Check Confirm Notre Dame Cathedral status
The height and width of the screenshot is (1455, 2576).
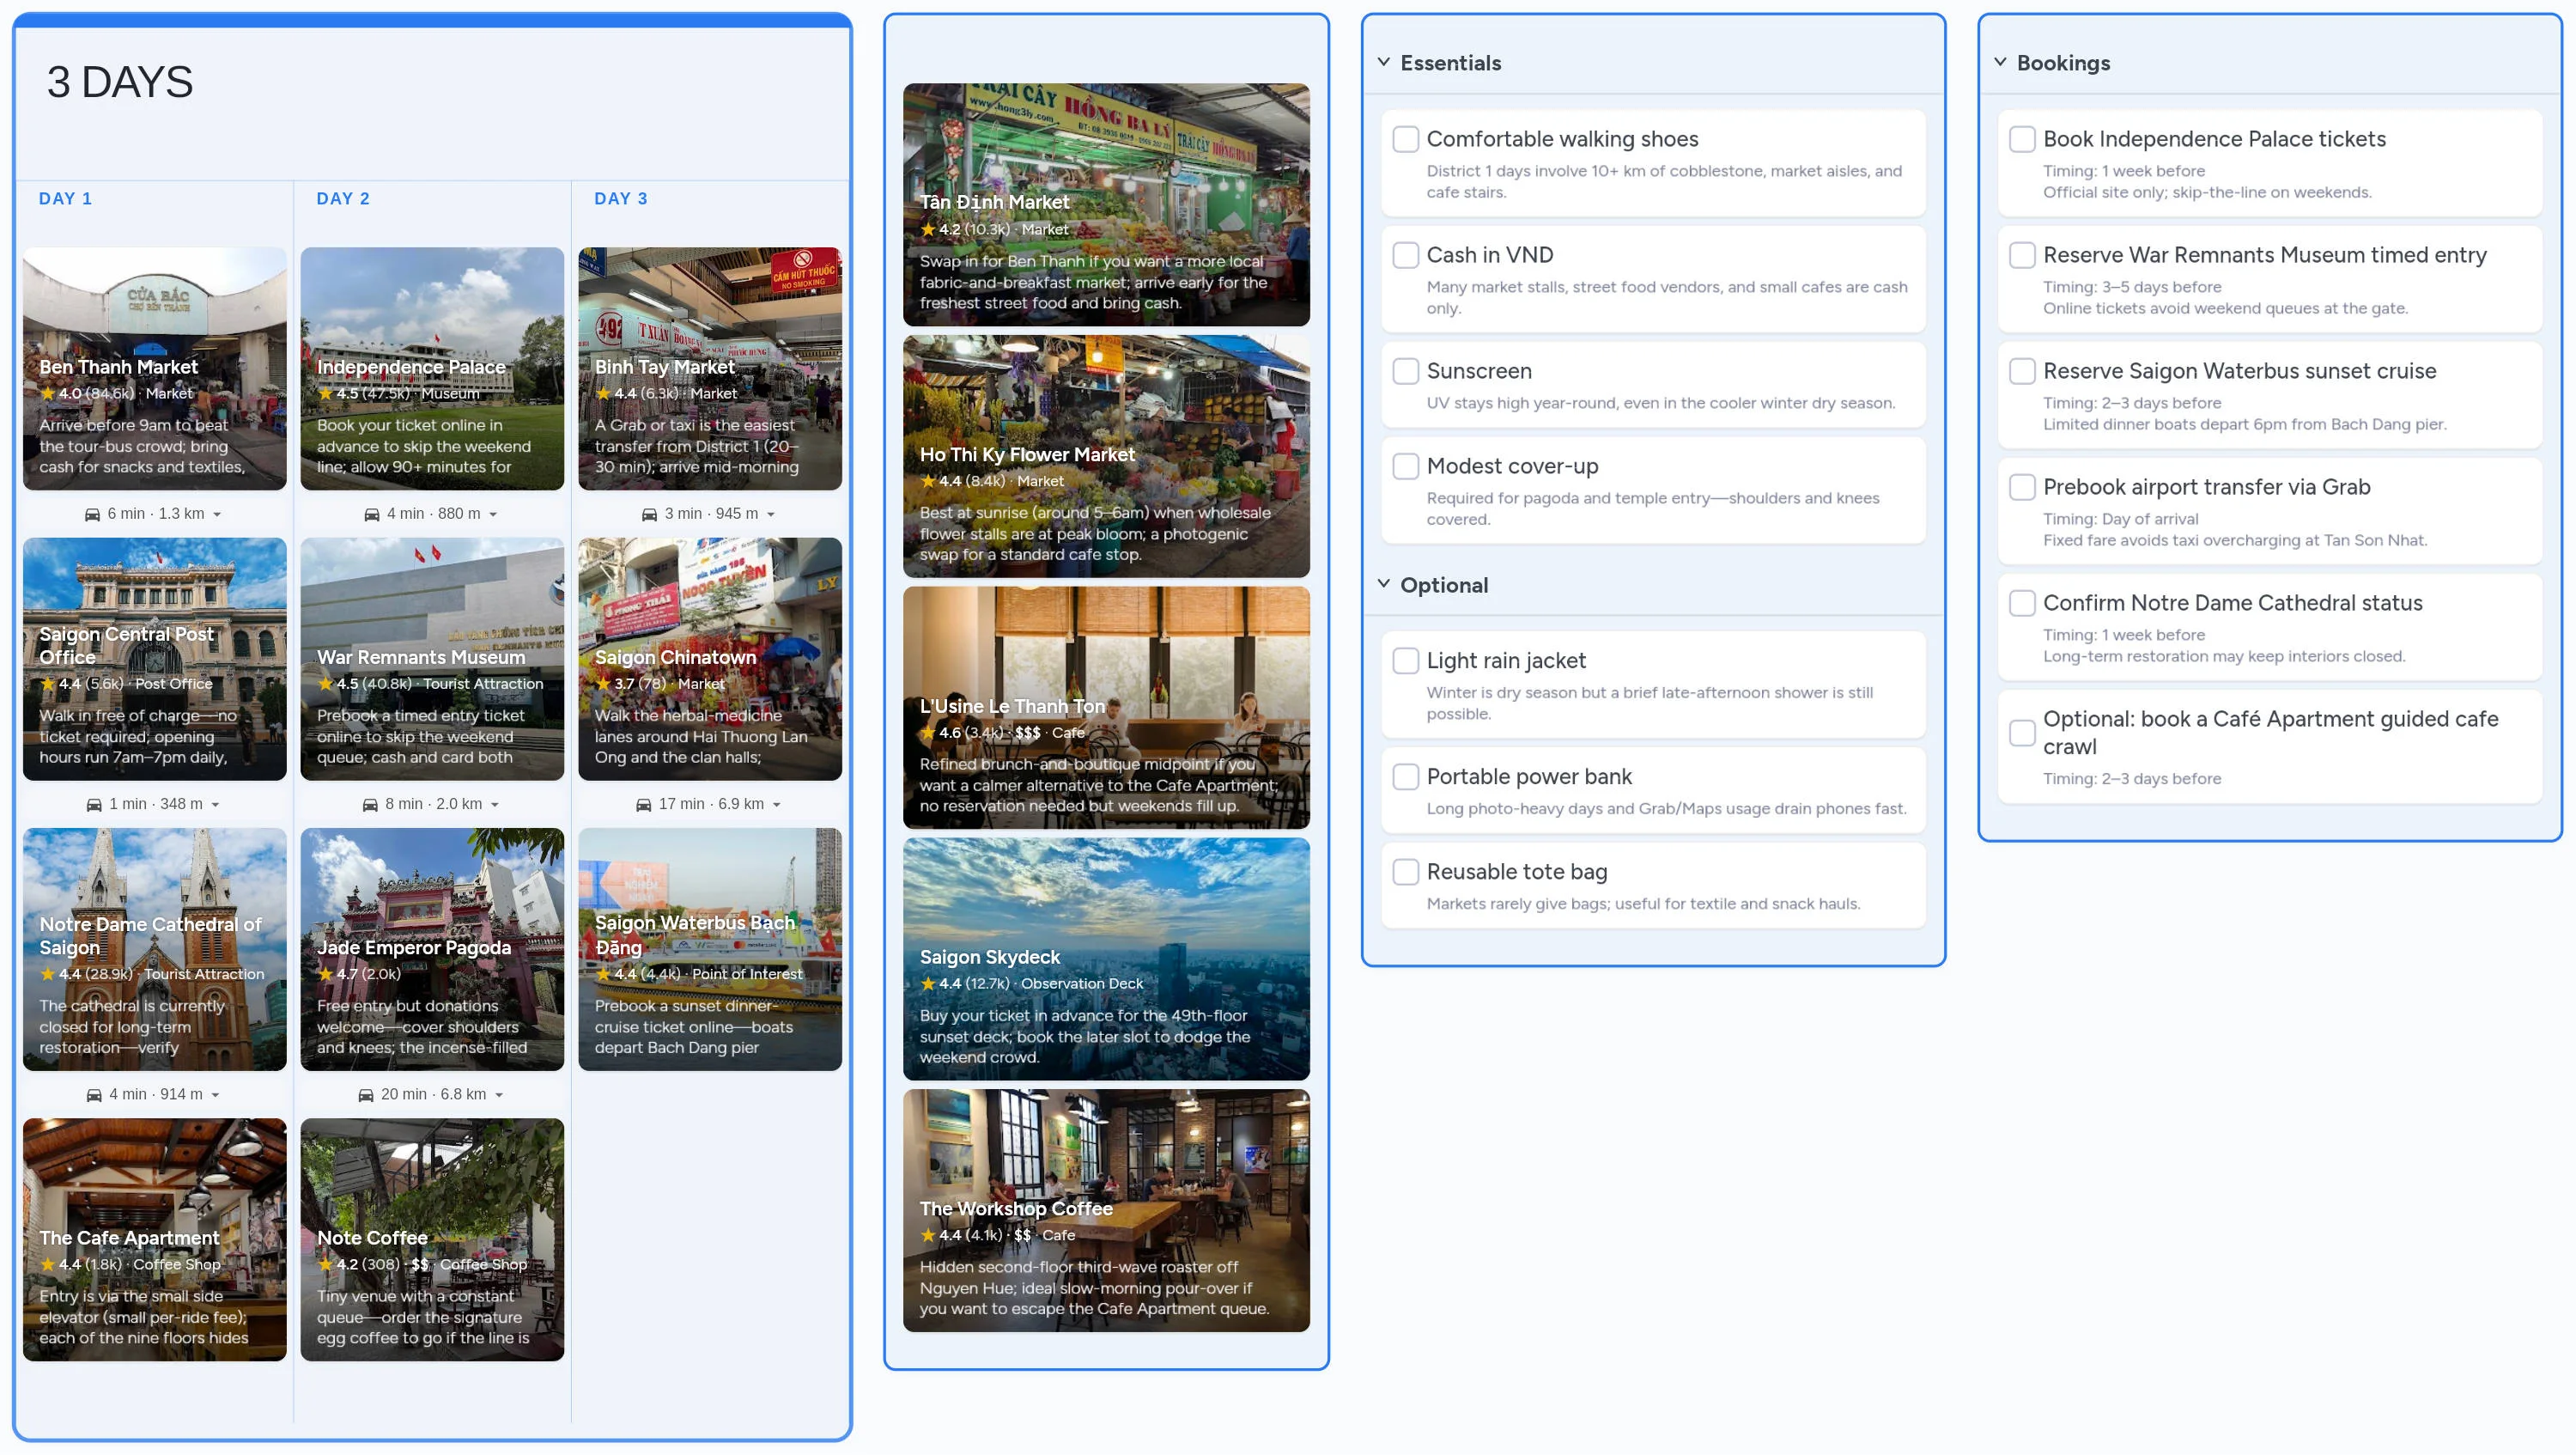click(x=2022, y=603)
